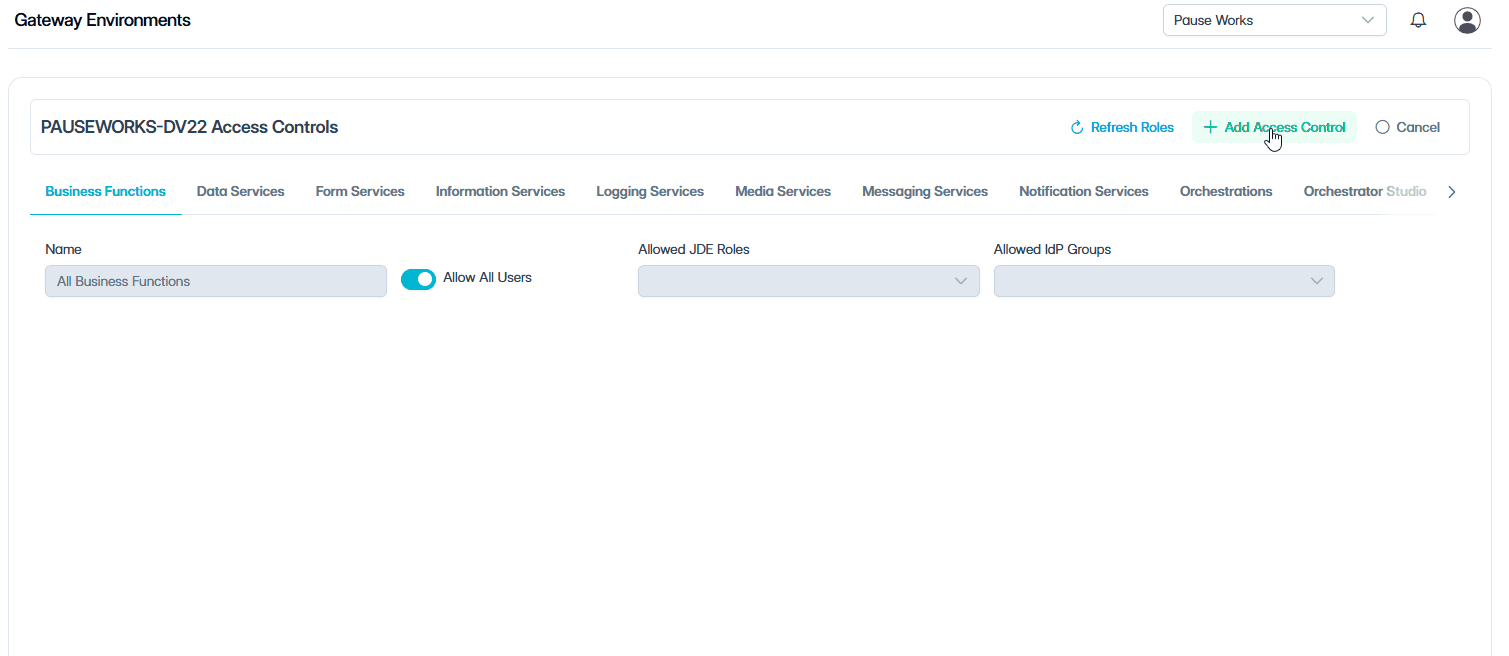Screen dimensions: 1509x656
Task: Open the Information Services tab
Action: click(x=500, y=191)
